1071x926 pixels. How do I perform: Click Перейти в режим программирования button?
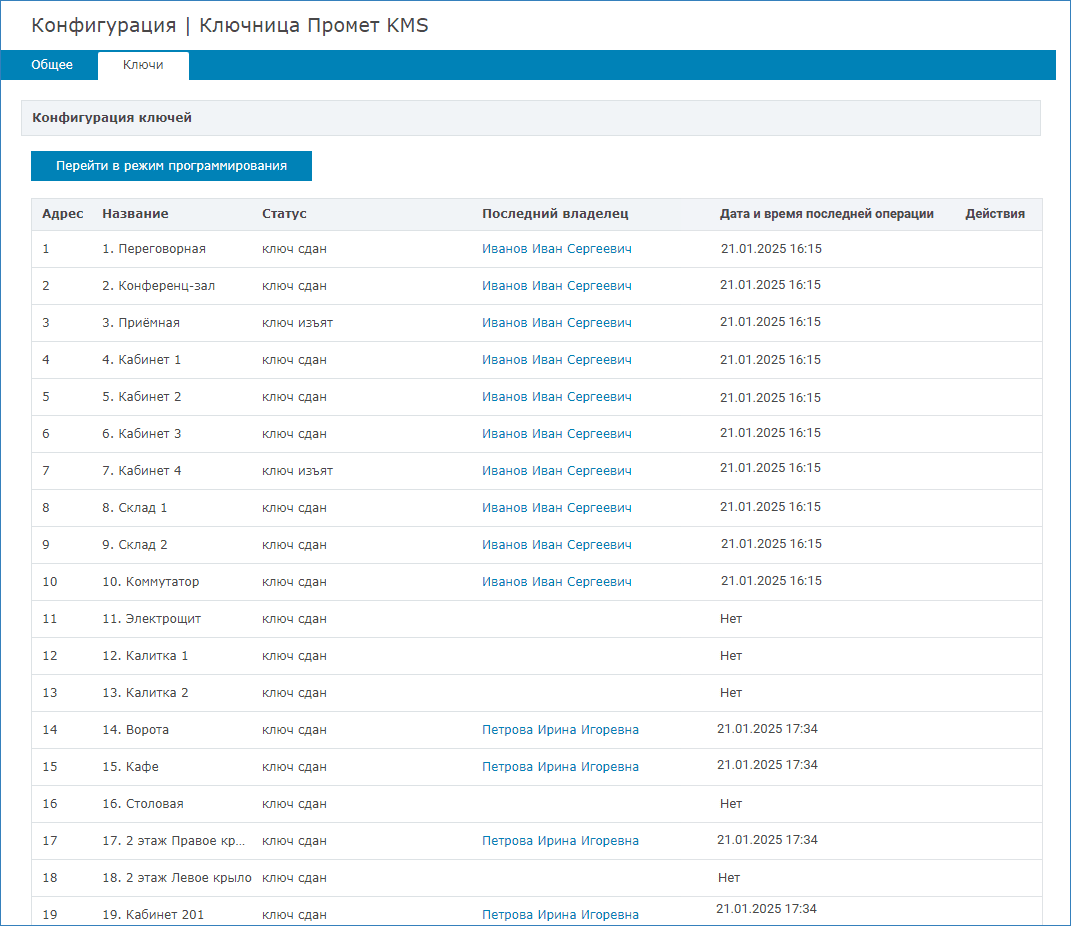[x=171, y=166]
